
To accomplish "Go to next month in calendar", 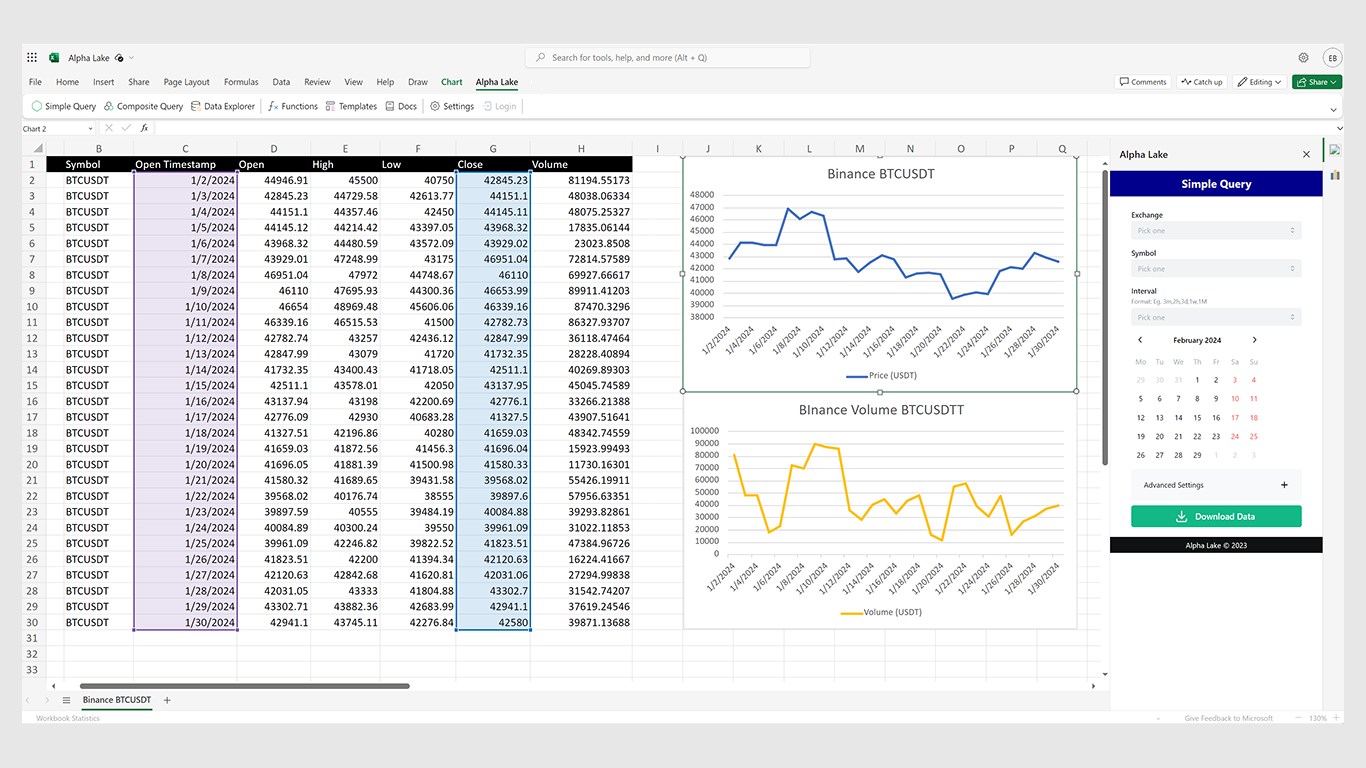I will tap(1255, 340).
